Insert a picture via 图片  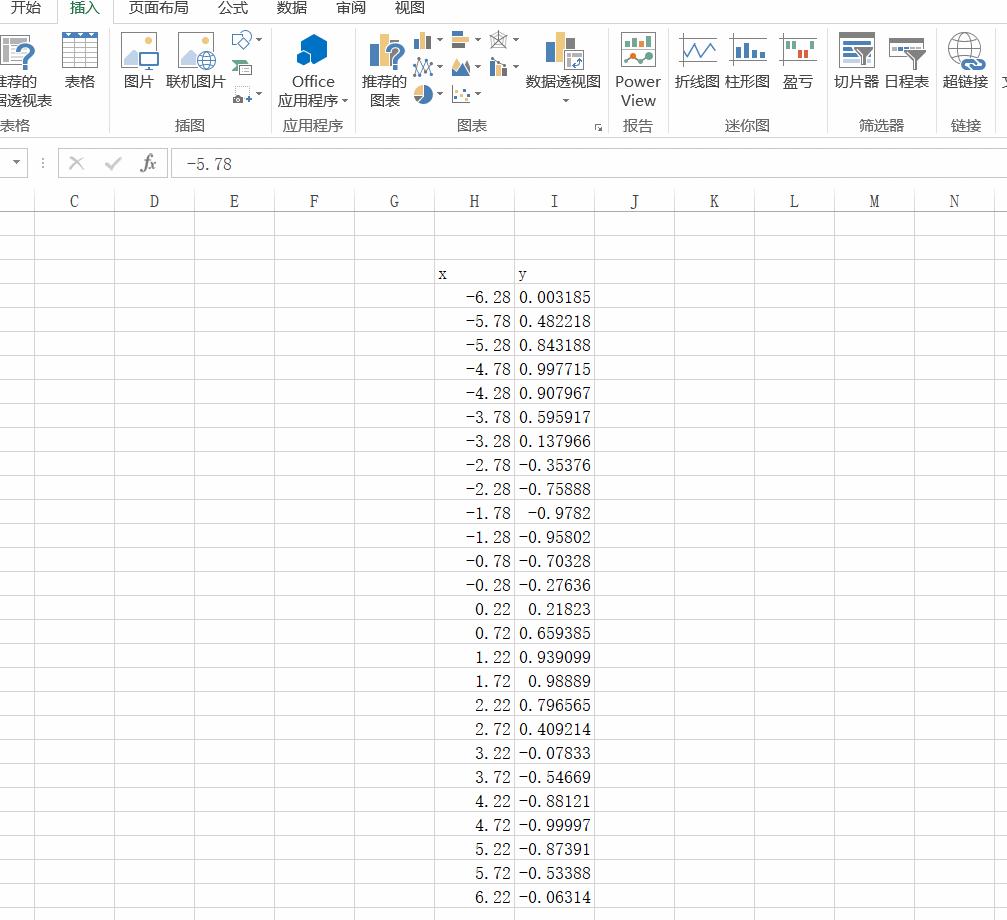point(139,60)
